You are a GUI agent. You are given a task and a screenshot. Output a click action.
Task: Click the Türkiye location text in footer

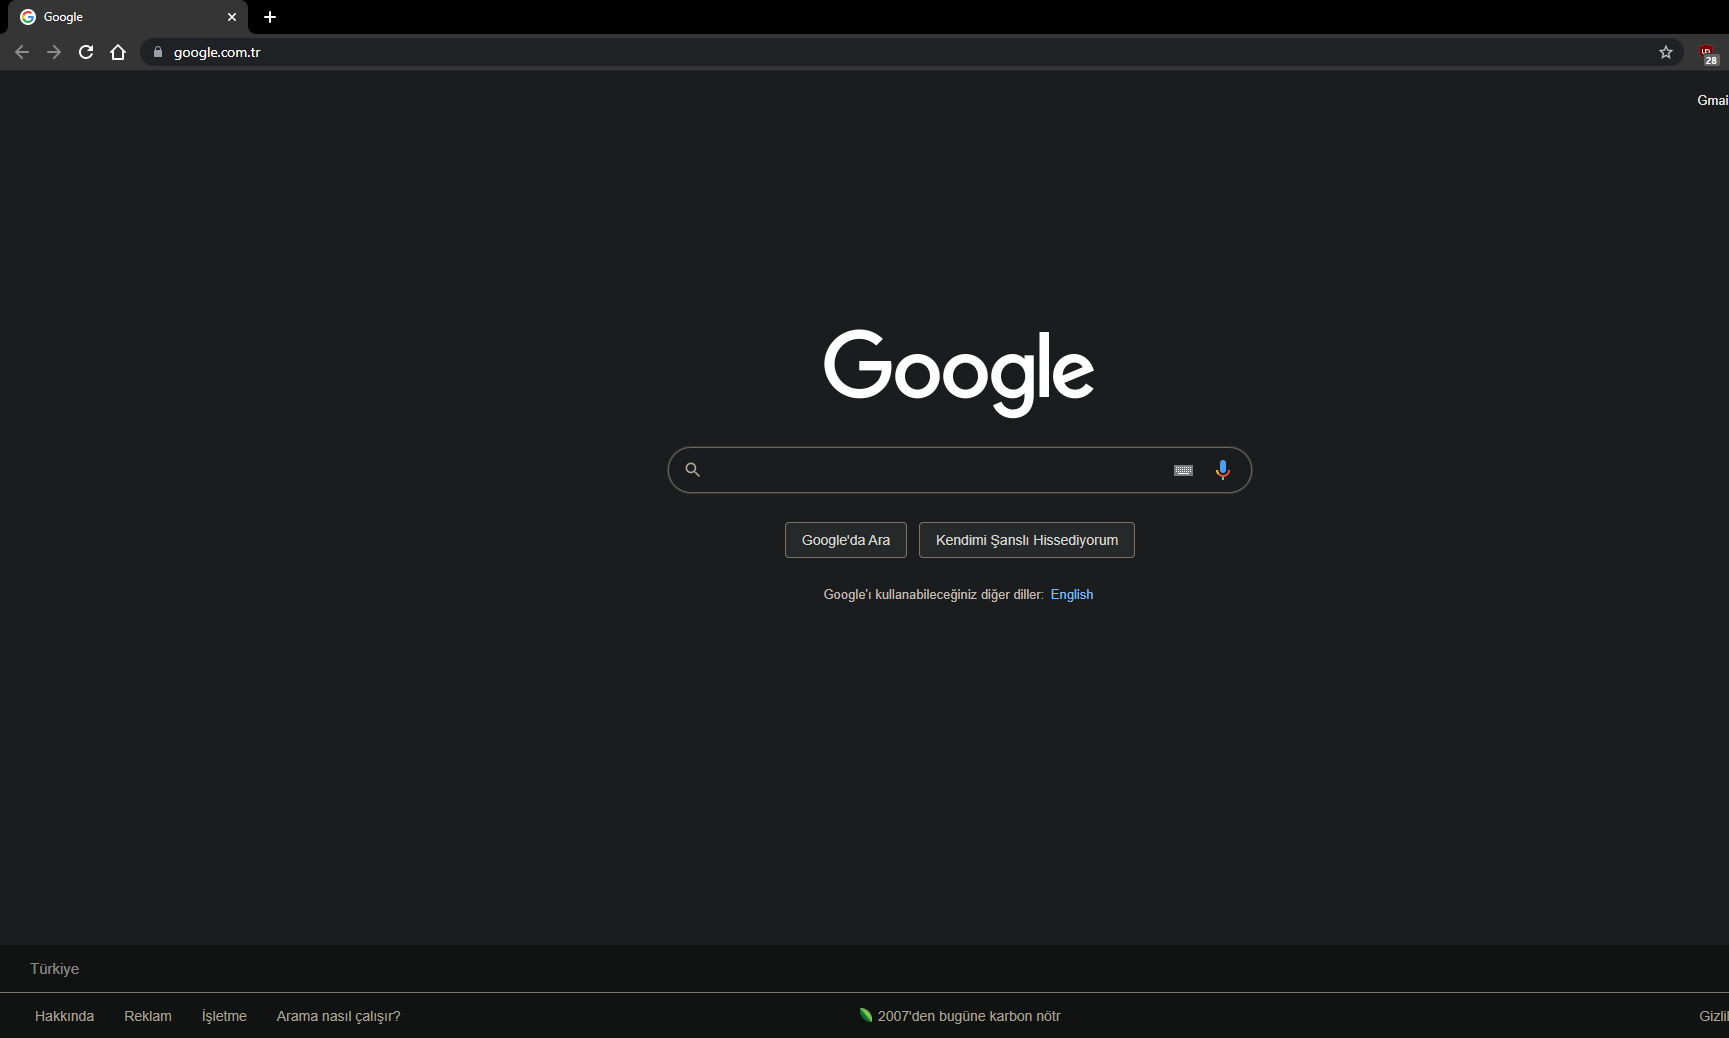pos(54,969)
